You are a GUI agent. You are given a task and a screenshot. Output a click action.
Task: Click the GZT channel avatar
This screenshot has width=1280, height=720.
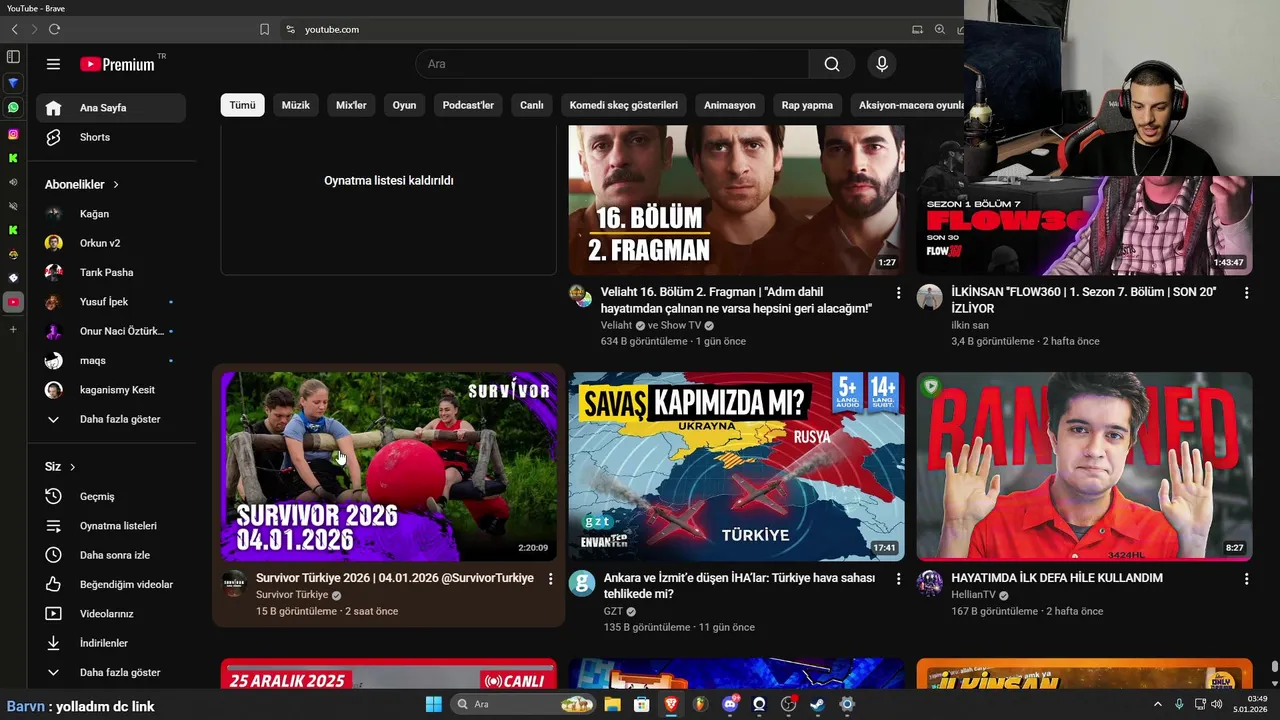[582, 583]
